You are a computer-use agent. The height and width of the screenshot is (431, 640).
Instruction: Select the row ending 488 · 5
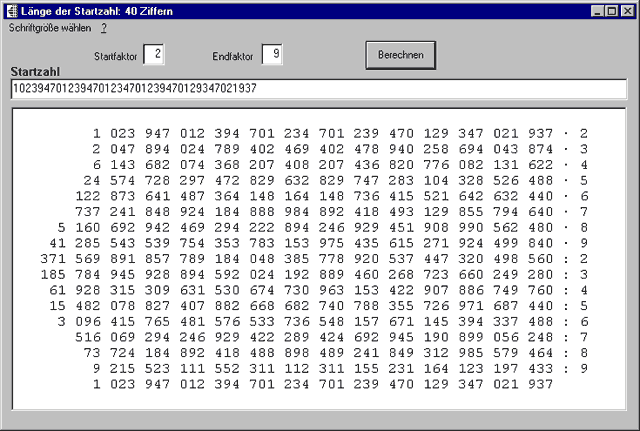click(336, 180)
